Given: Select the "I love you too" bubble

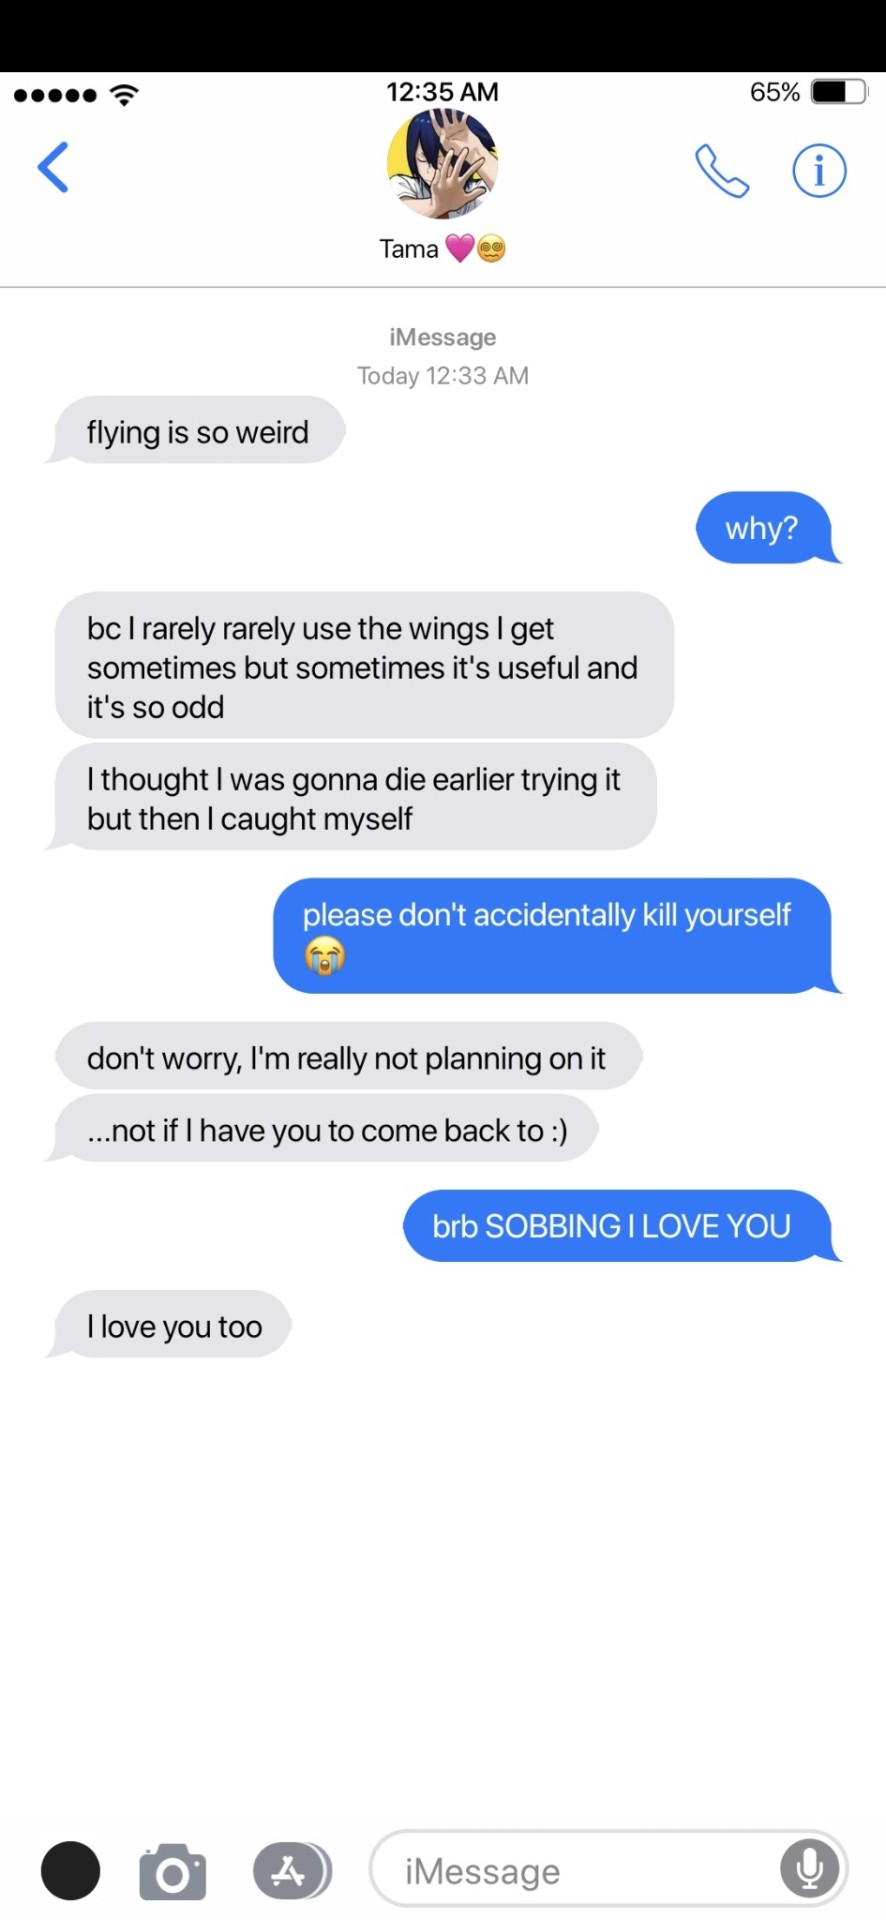Looking at the screenshot, I should coord(171,1325).
